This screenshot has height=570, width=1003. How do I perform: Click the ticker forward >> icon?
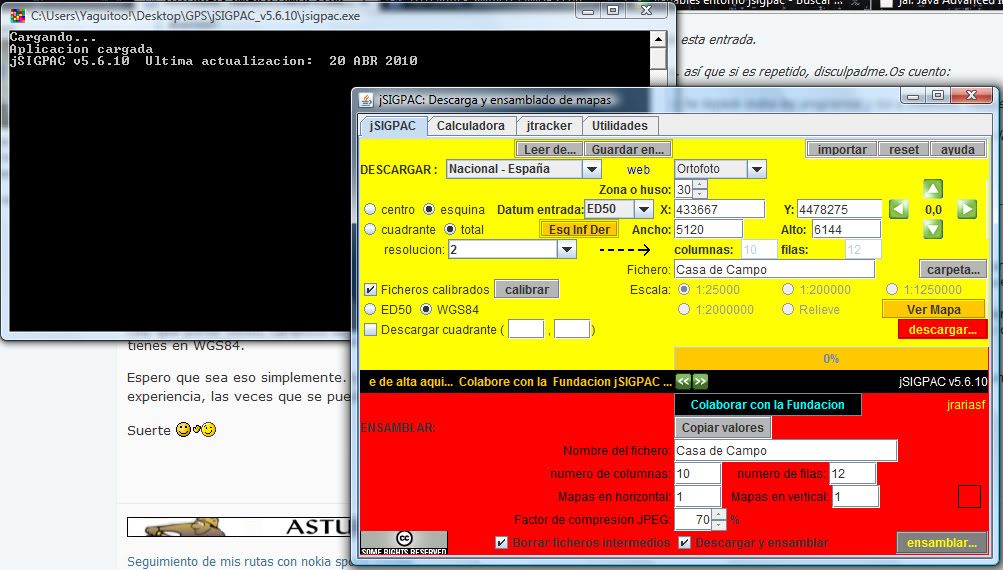coord(700,381)
